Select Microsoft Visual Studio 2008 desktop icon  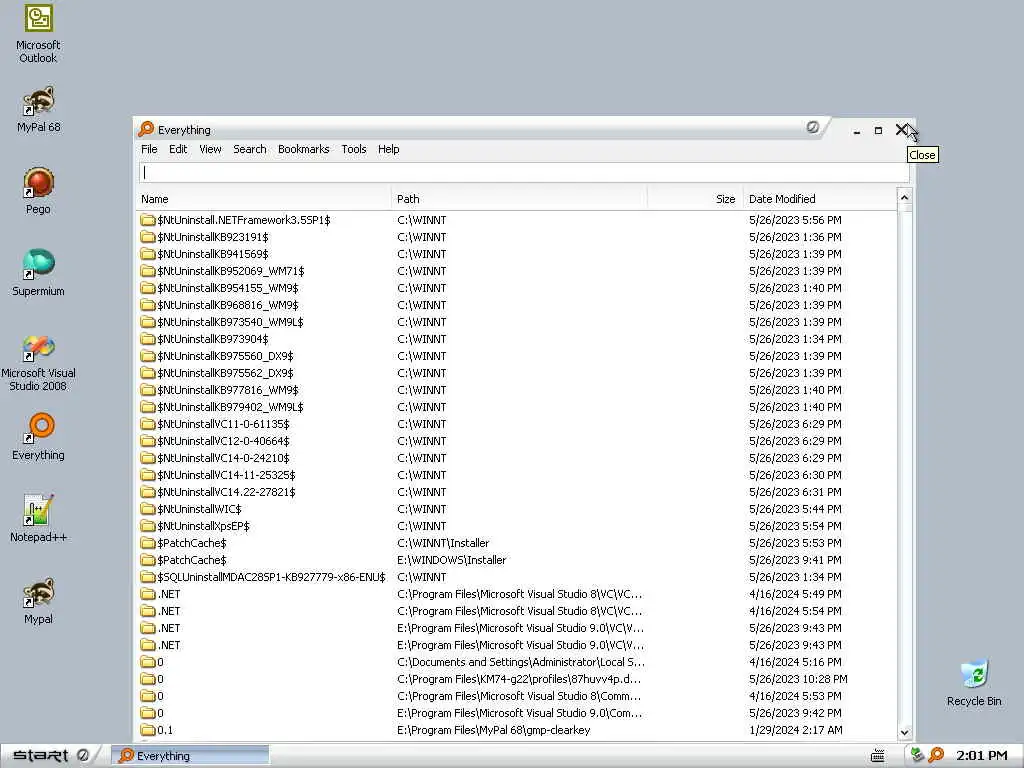pyautogui.click(x=38, y=362)
